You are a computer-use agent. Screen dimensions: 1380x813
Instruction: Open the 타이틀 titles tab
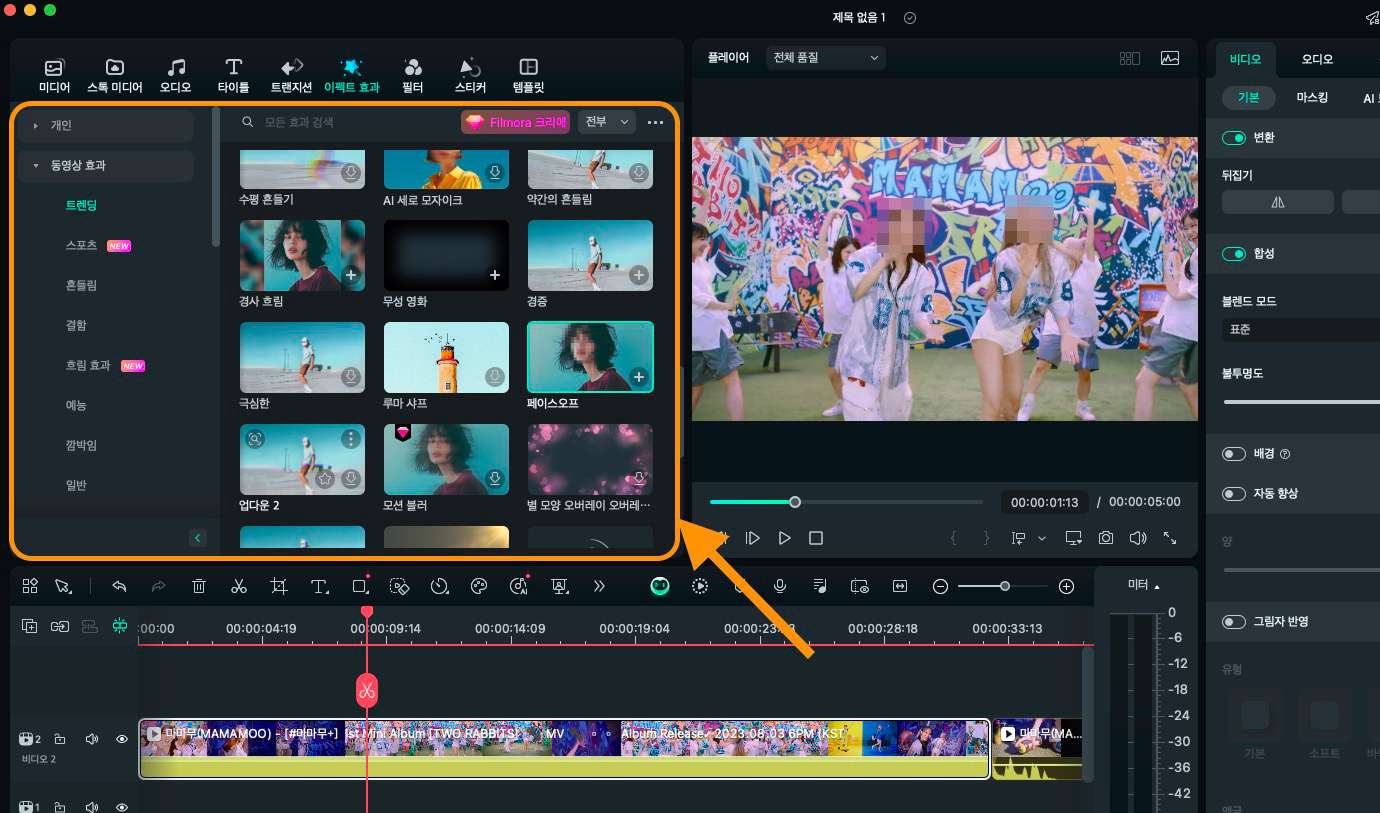[x=233, y=76]
